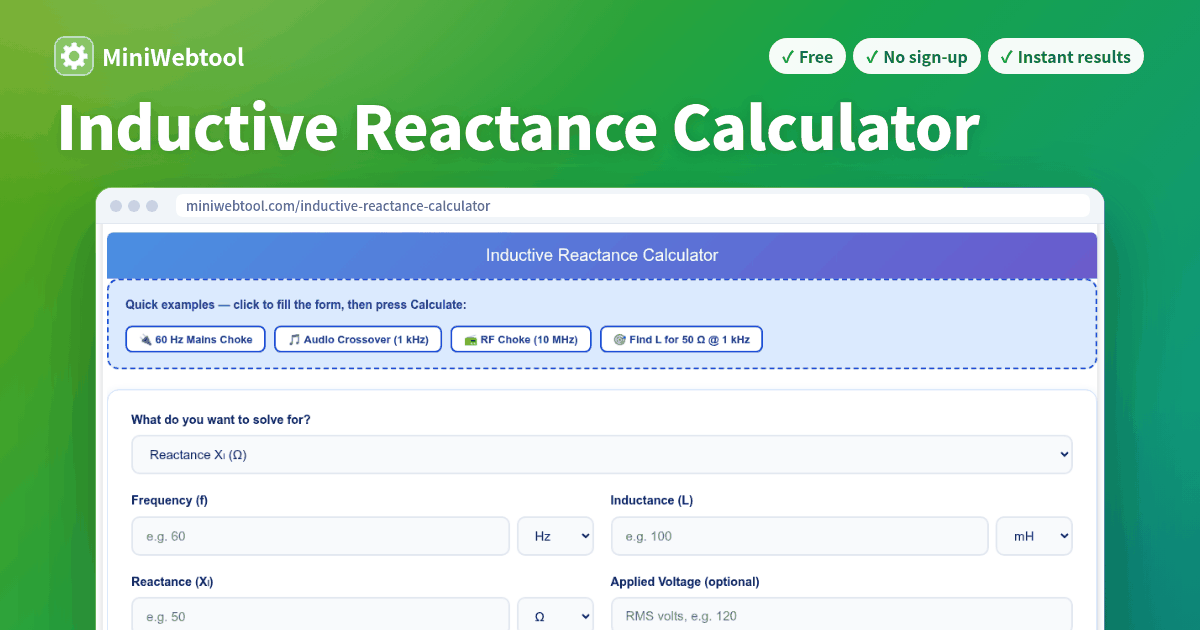Screen dimensions: 1200x630
Task: Select the Audio Crossover (1 kHz) example
Action: click(x=358, y=339)
